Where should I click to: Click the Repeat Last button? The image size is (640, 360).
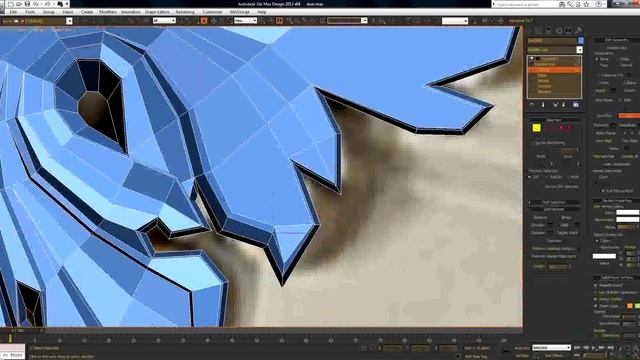617,48
